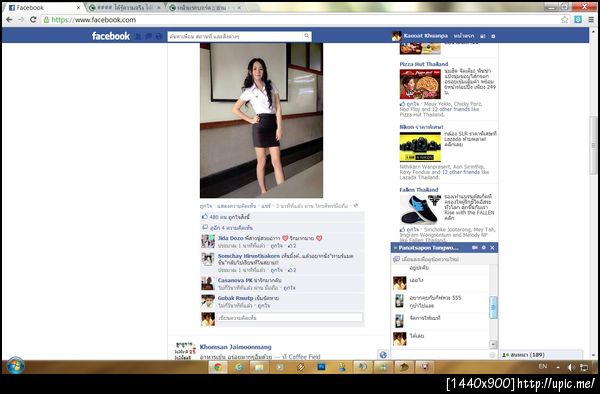Like the Fallen Thailand ad
Viewport: 600px width, 394px height.
tap(413, 230)
